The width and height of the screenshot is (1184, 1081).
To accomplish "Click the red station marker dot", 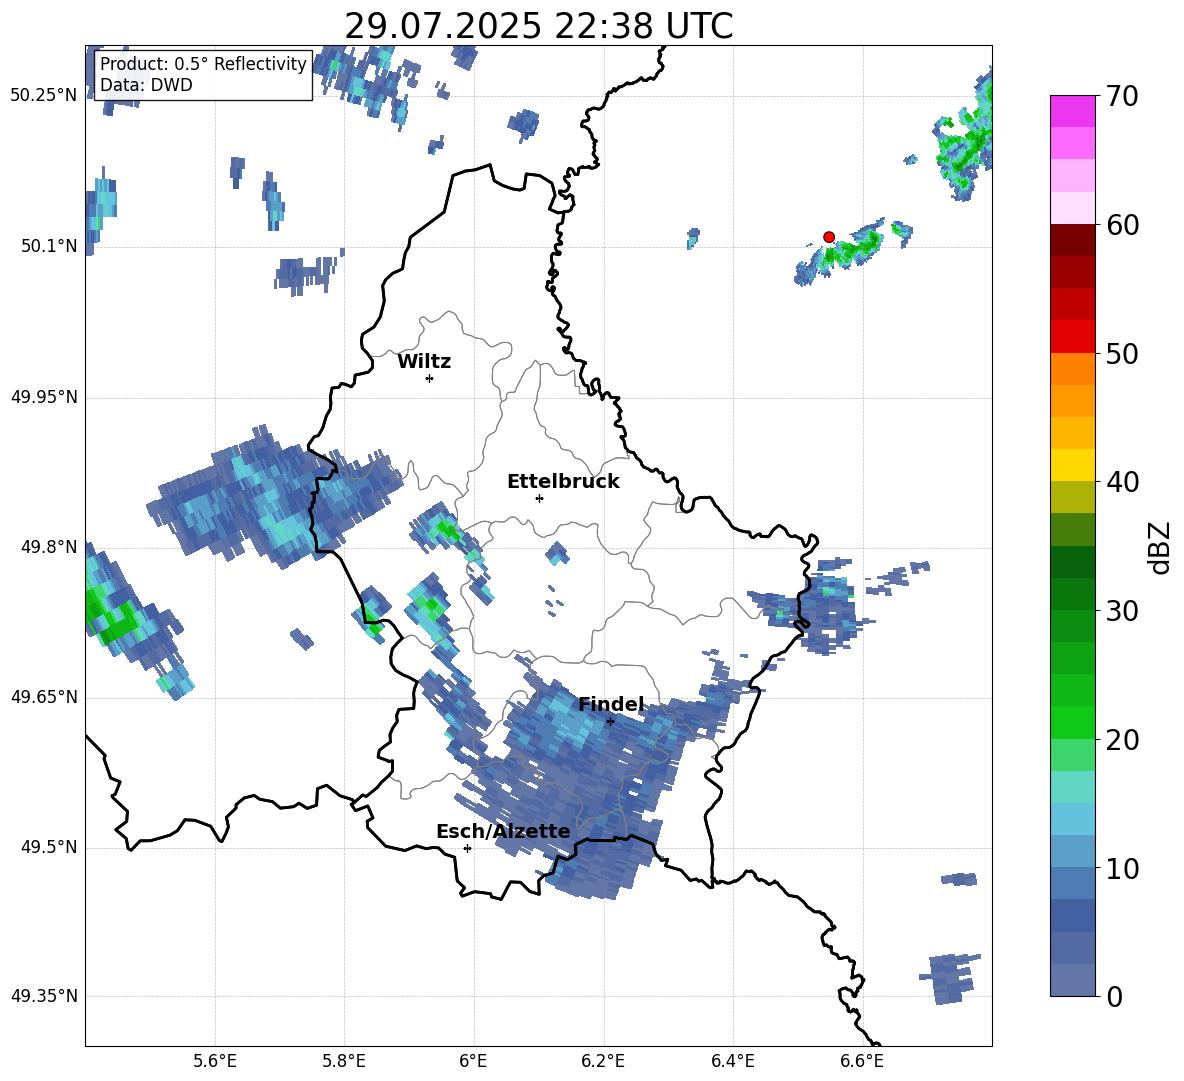I will click(828, 237).
